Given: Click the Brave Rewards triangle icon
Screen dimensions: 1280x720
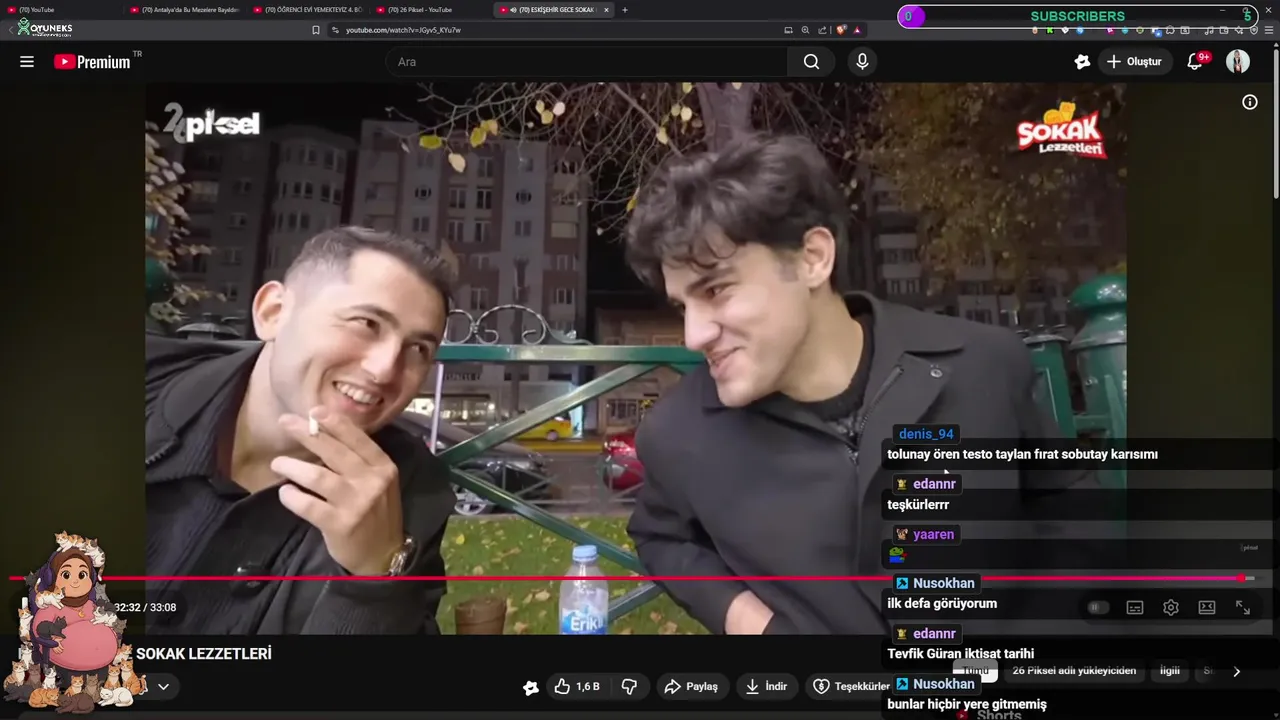Looking at the screenshot, I should [x=857, y=30].
